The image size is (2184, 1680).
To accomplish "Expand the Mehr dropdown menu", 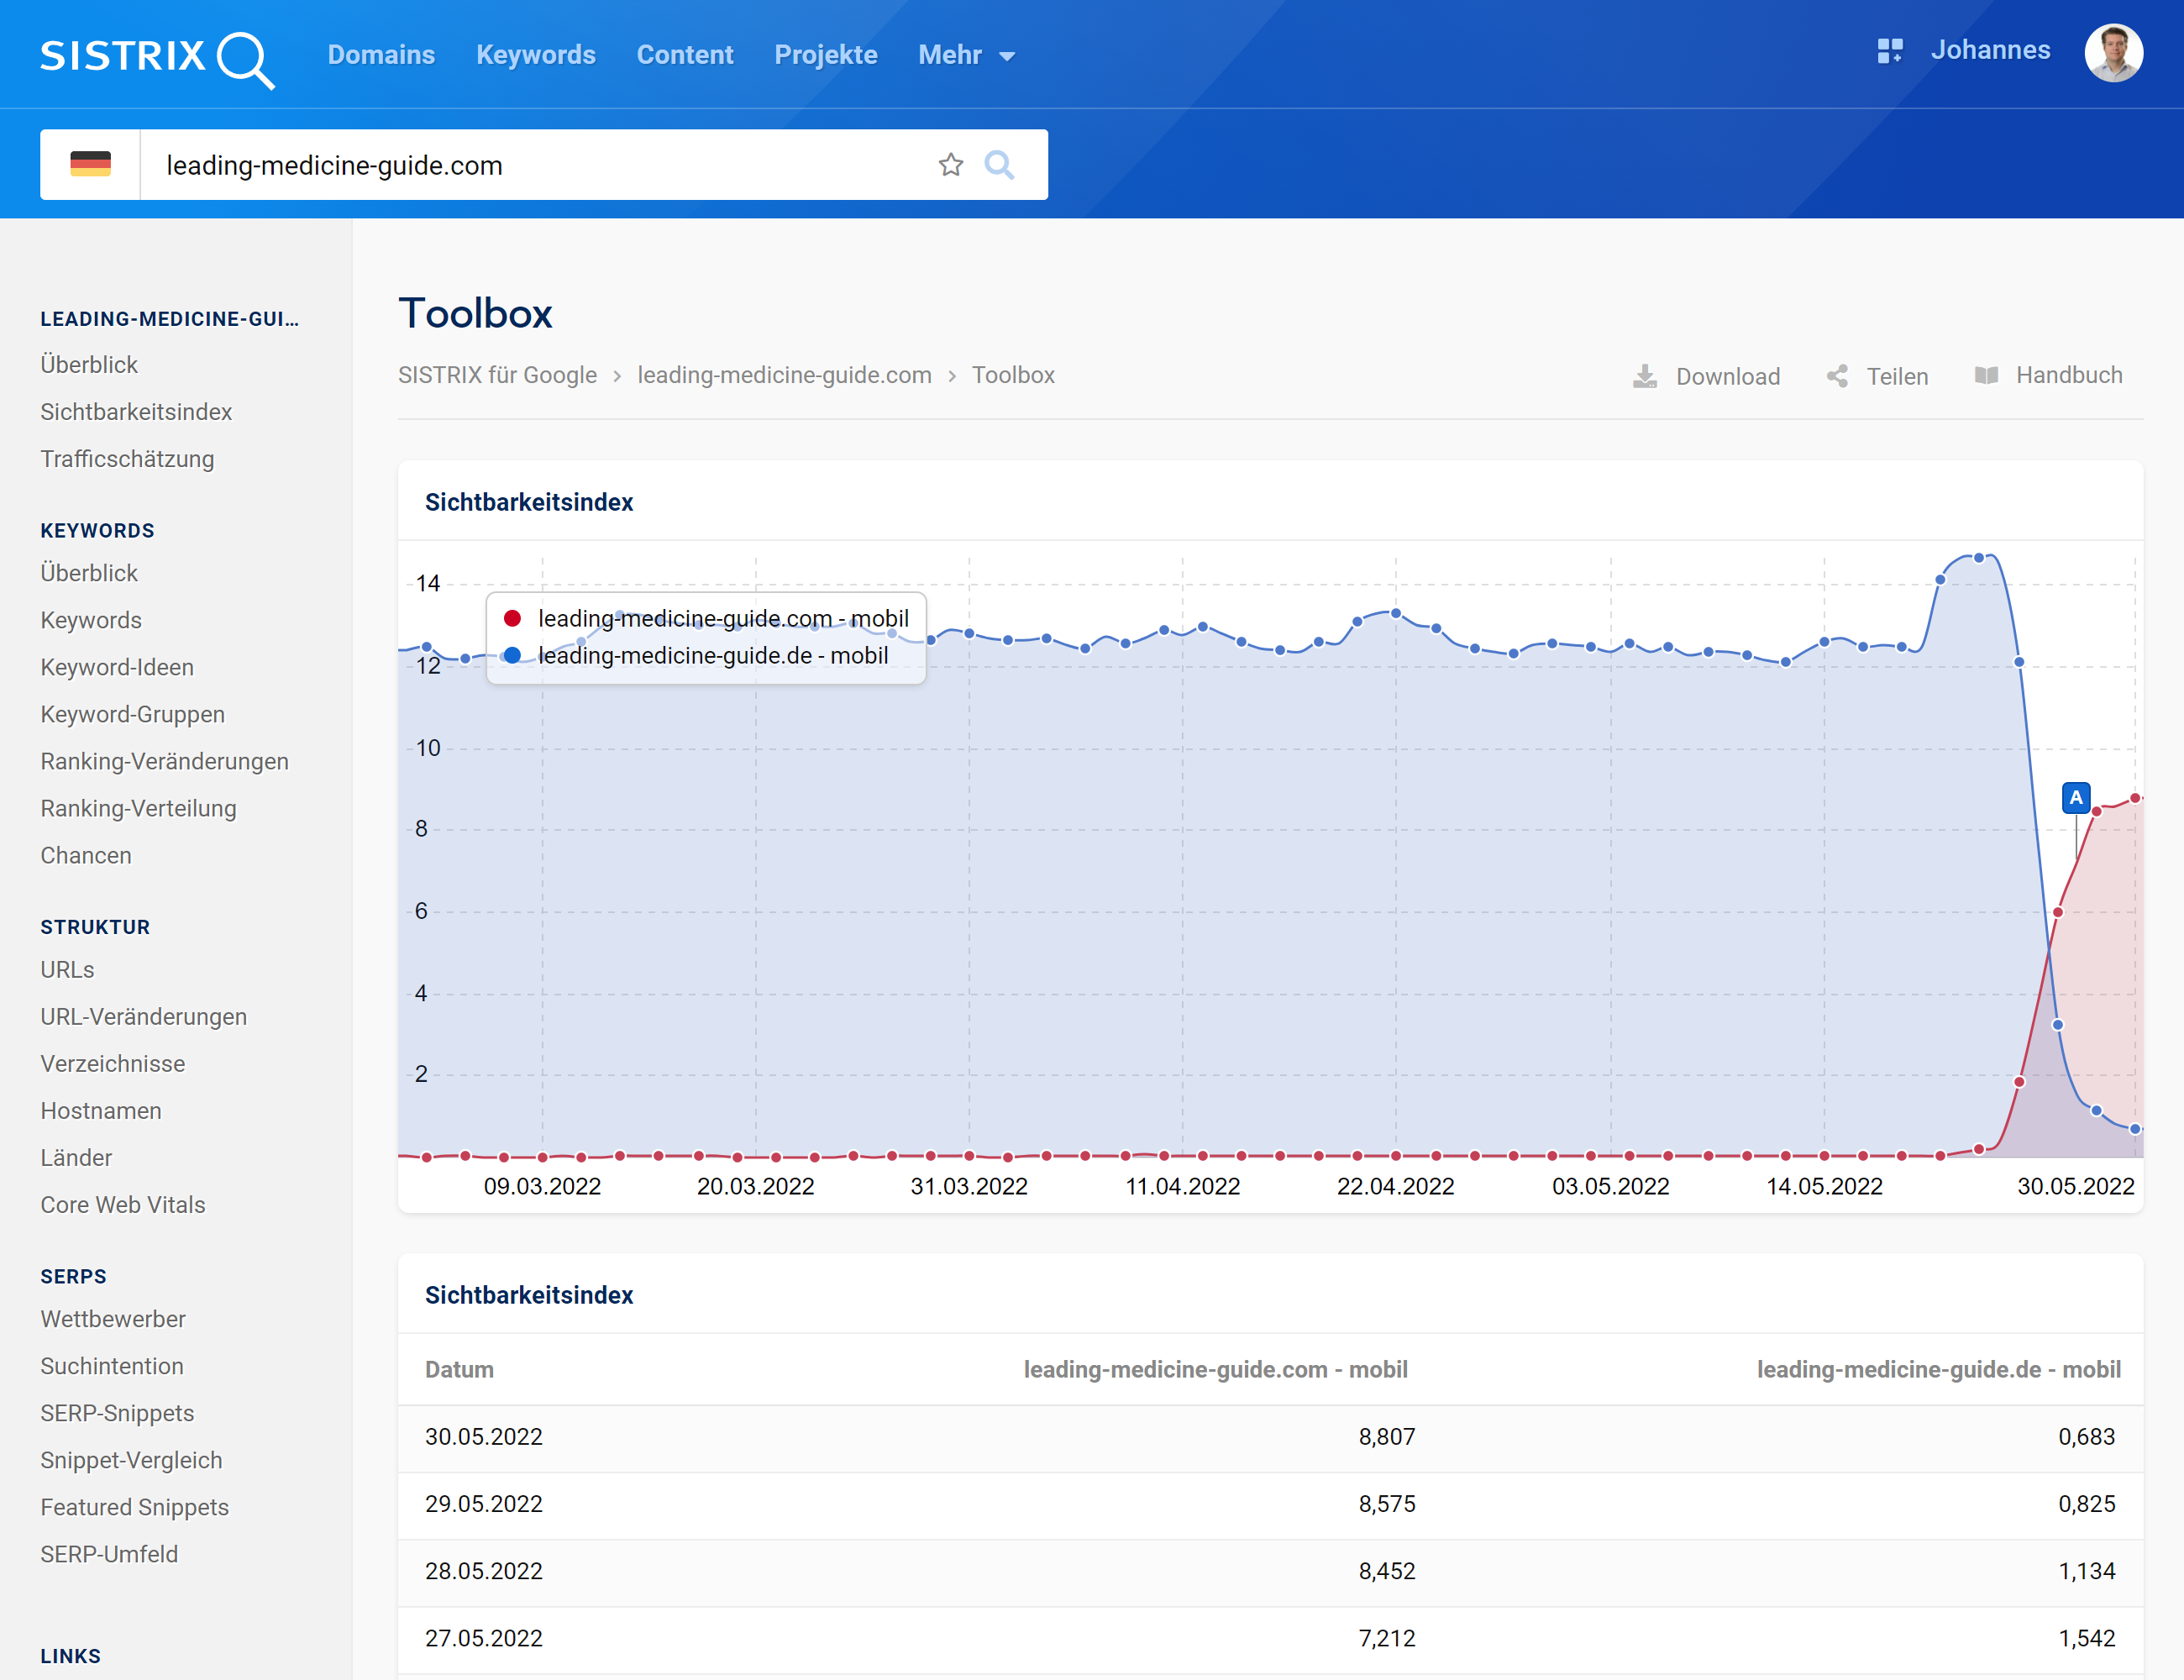I will [966, 55].
